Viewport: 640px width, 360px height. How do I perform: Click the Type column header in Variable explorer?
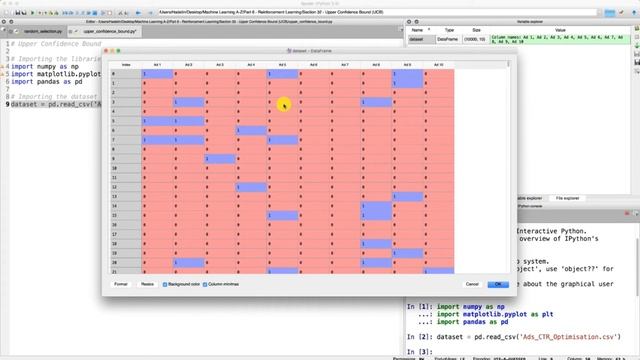449,30
